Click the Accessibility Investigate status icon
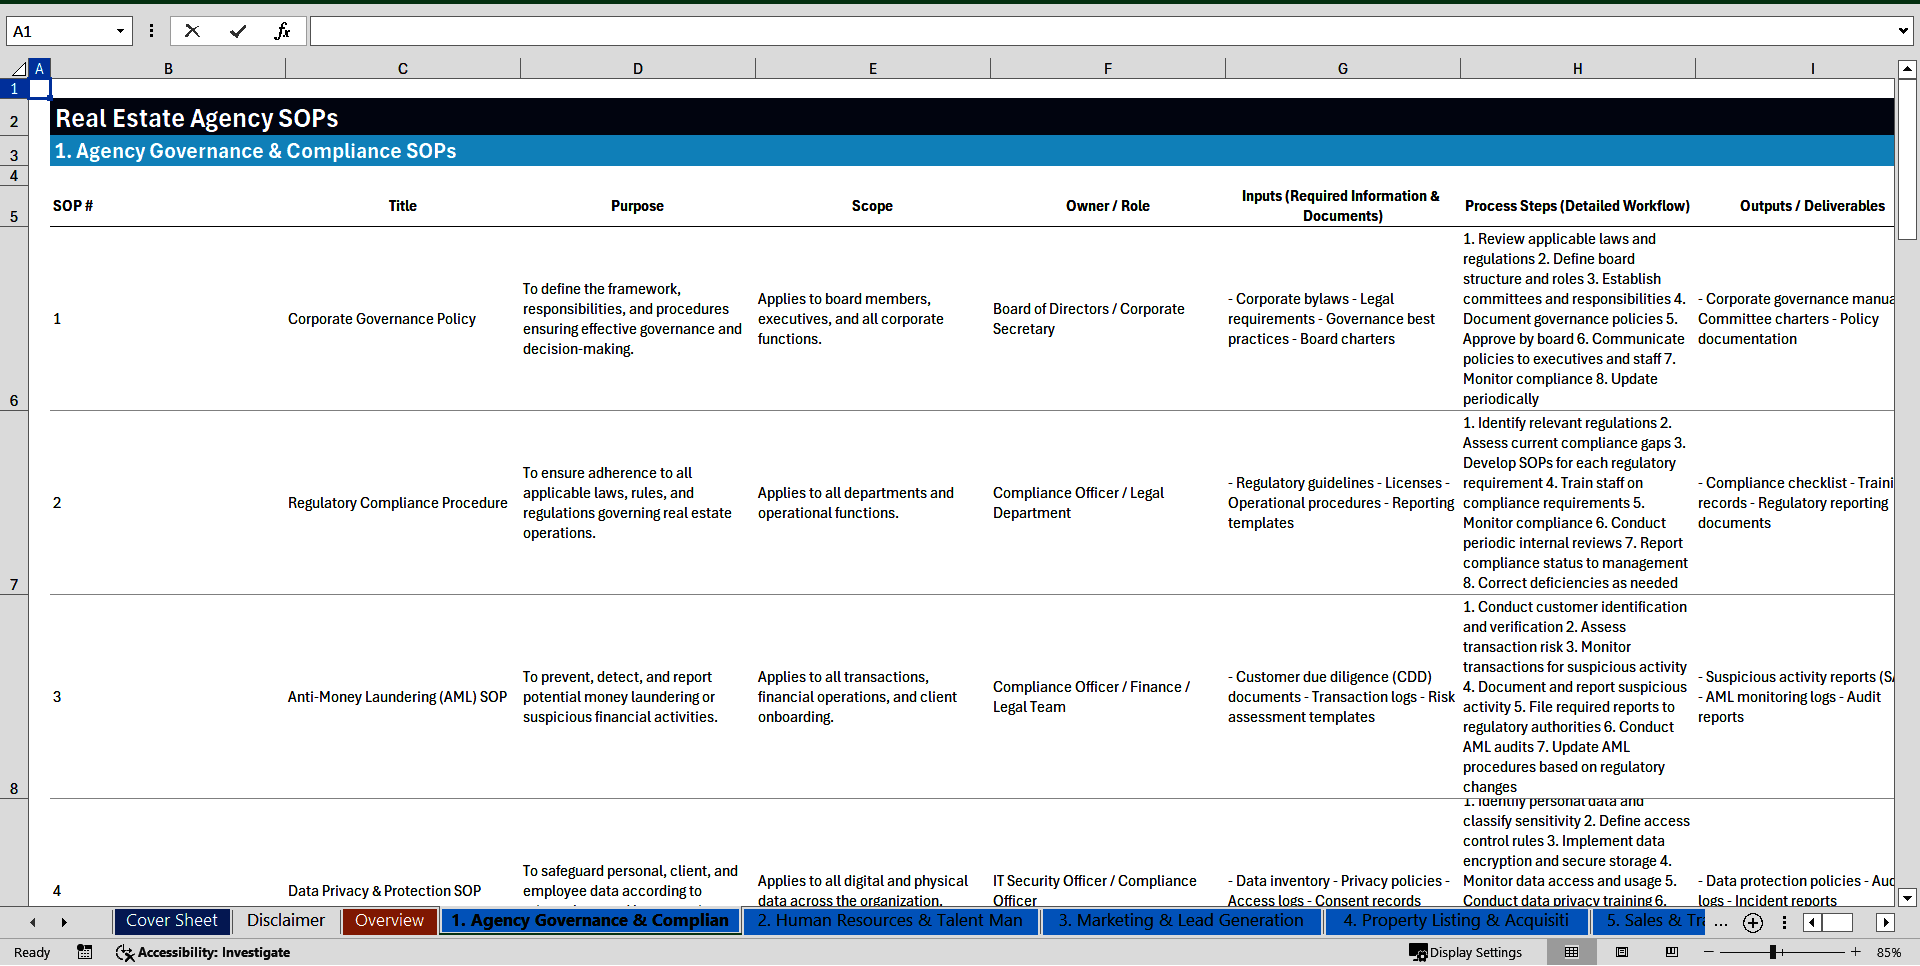 pos(203,952)
